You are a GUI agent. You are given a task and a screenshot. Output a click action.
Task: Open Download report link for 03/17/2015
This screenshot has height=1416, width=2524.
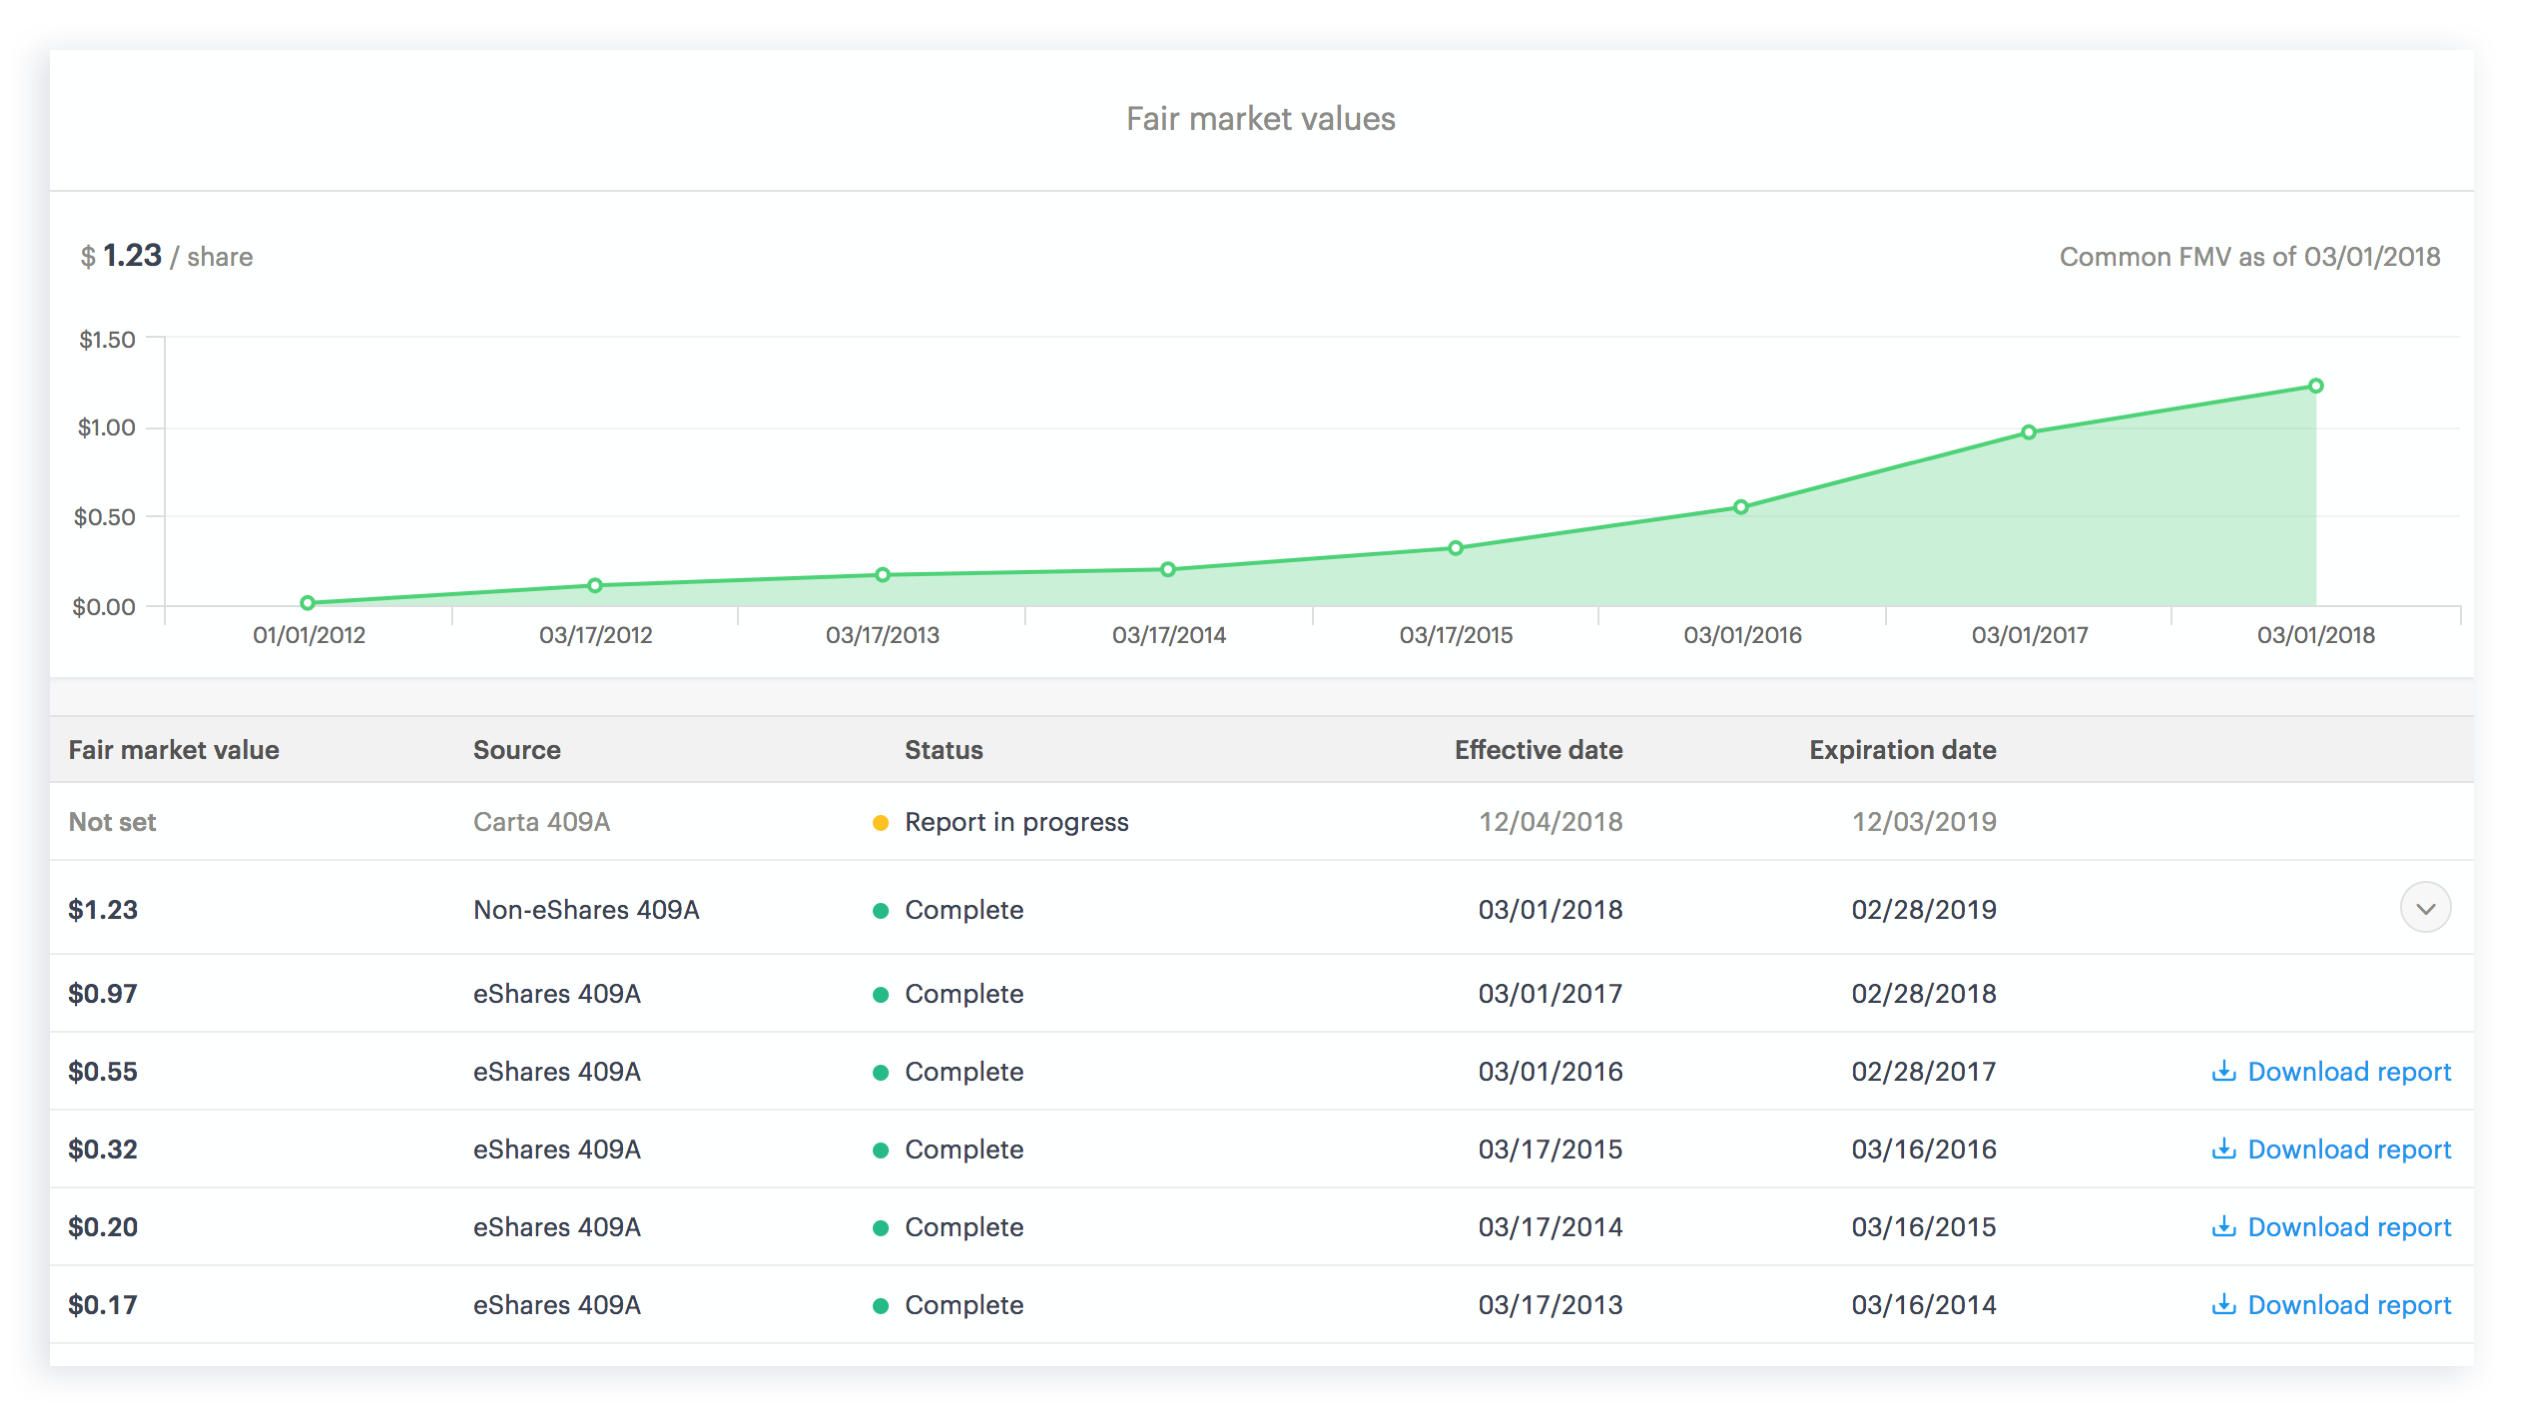tap(2348, 1150)
